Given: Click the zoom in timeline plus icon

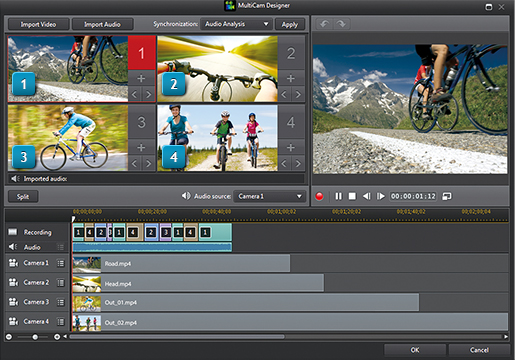Looking at the screenshot, I should pos(57,337).
